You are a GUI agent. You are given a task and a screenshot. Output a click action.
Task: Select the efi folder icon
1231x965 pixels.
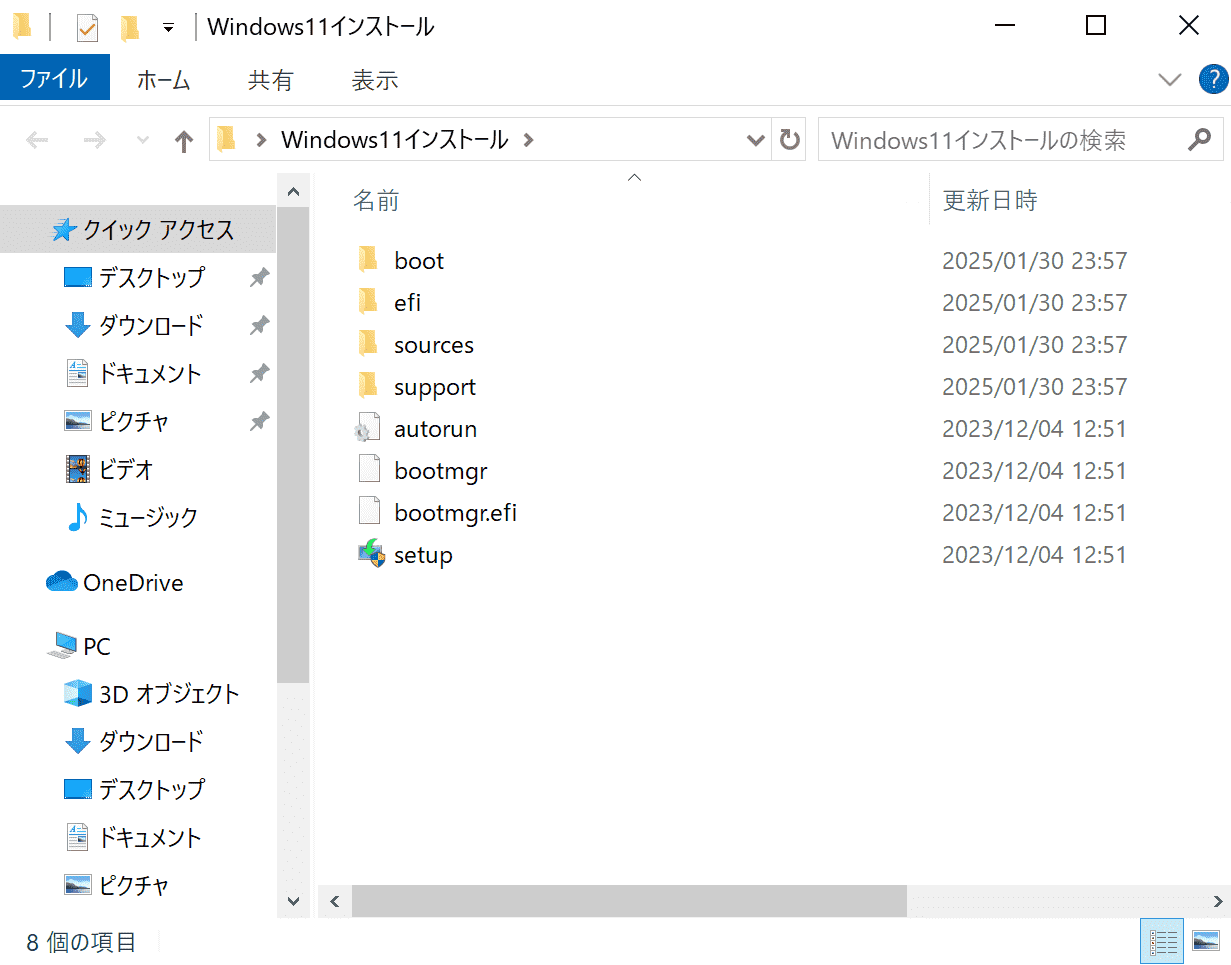(368, 302)
